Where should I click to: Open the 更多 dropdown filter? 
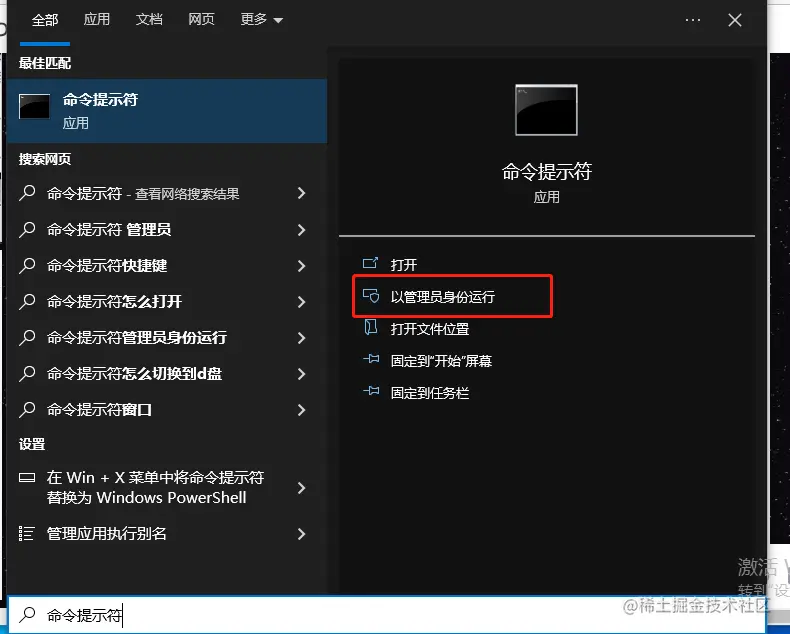pyautogui.click(x=261, y=20)
